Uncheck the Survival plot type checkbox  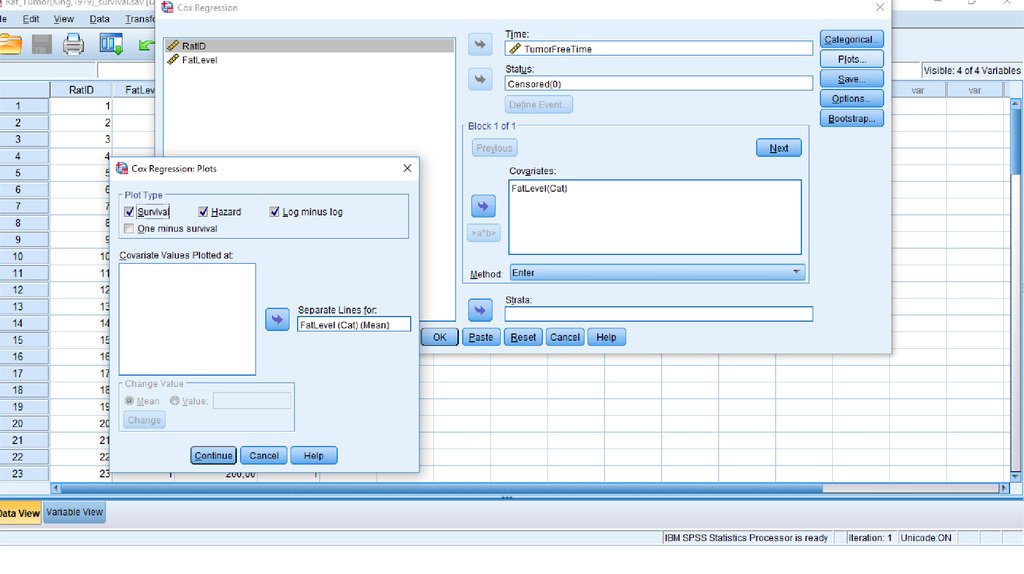coord(129,212)
